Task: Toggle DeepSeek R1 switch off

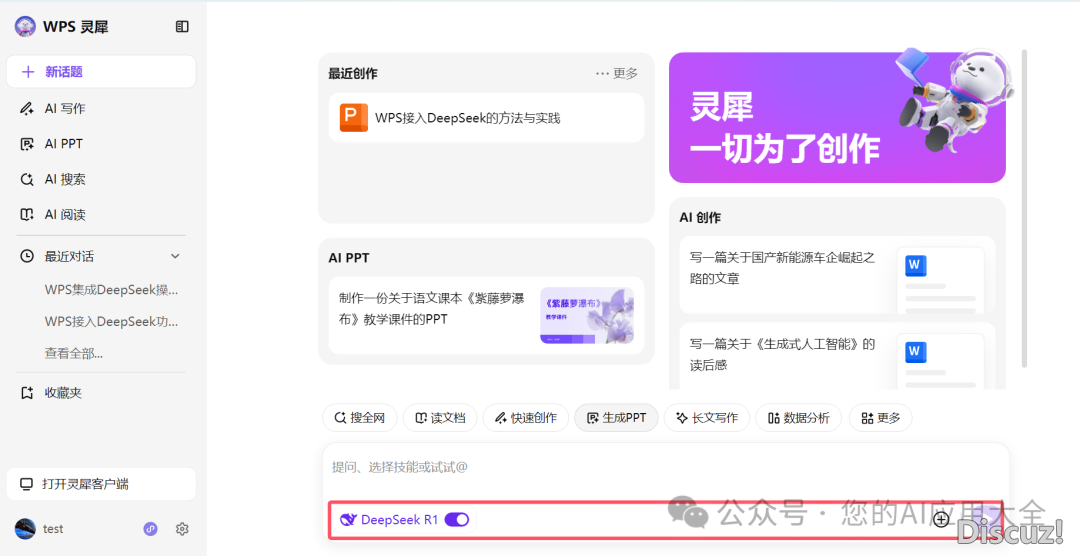Action: (457, 519)
